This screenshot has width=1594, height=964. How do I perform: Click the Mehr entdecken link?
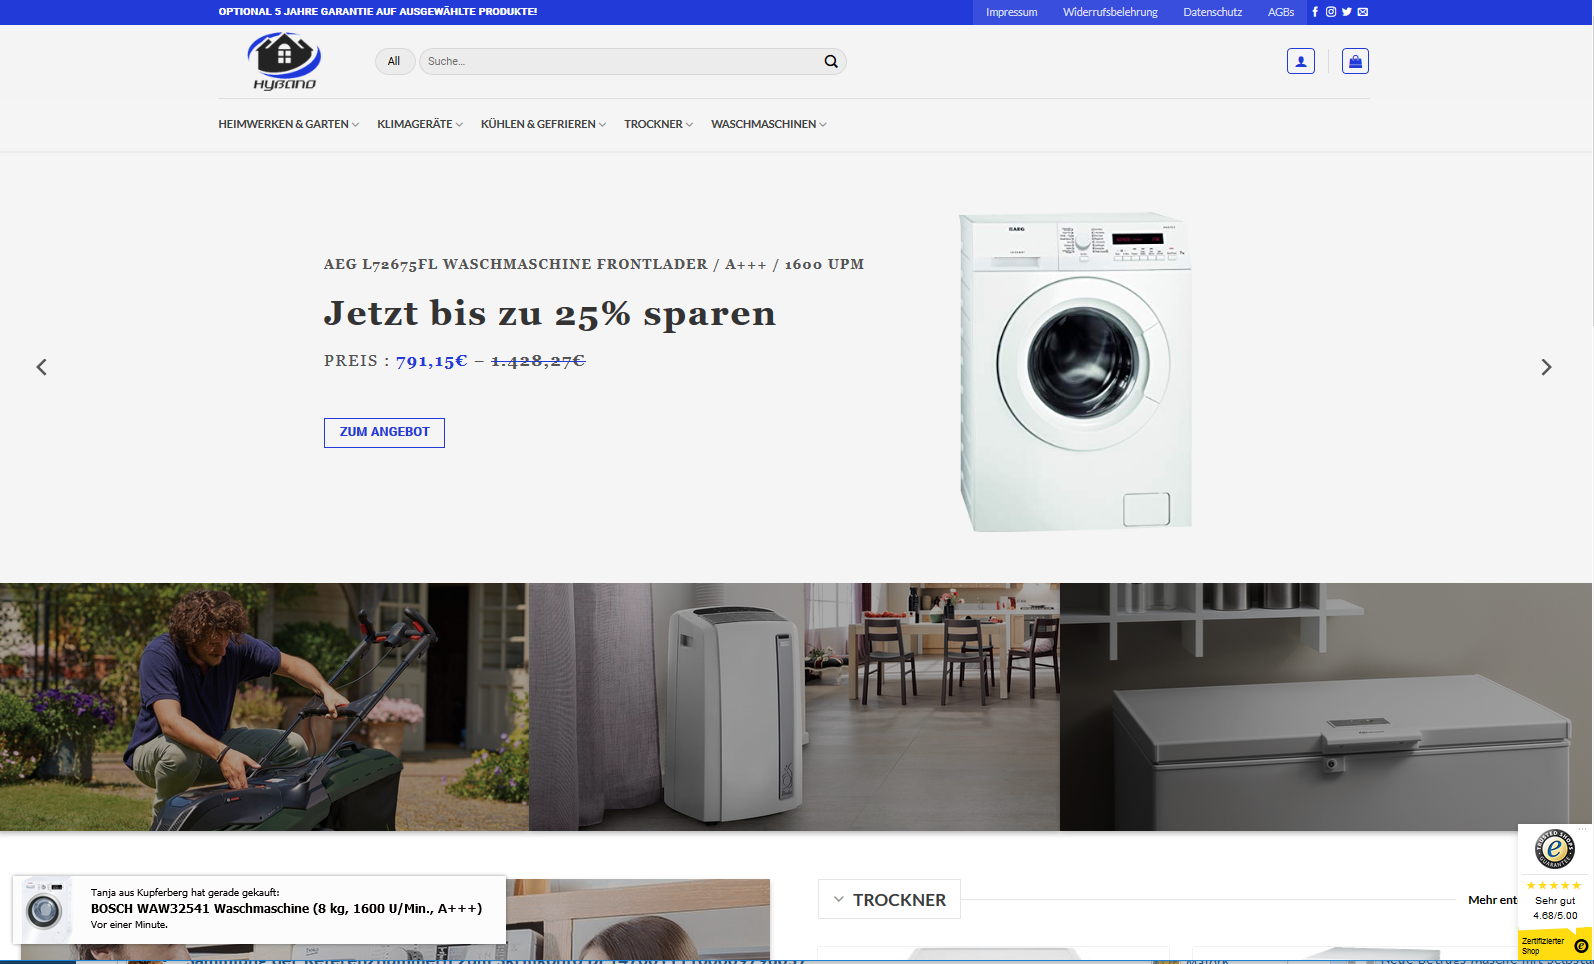[1492, 900]
